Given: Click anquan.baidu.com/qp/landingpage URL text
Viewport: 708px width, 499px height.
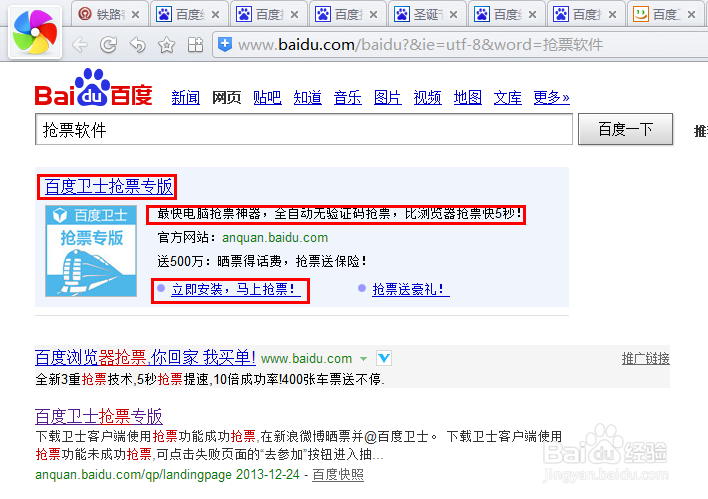Looking at the screenshot, I should (133, 475).
